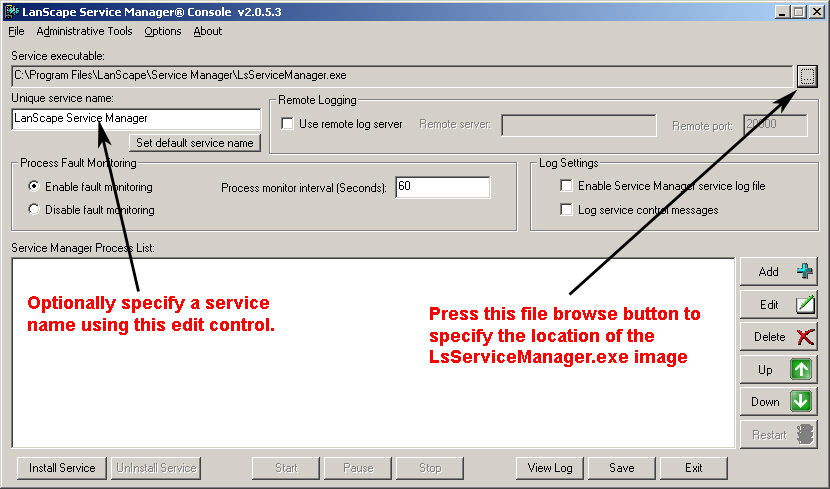This screenshot has width=830, height=489.
Task: Click the Pause button
Action: pyautogui.click(x=358, y=468)
